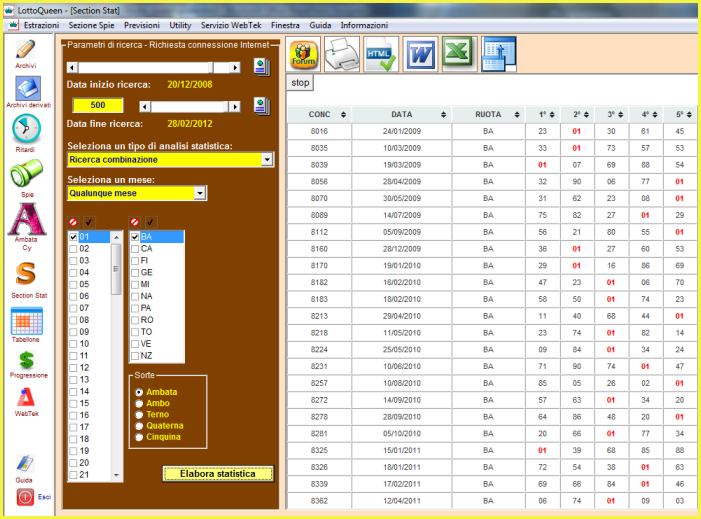This screenshot has height=519, width=701.
Task: Open the Section Stat icon
Action: 26,274
